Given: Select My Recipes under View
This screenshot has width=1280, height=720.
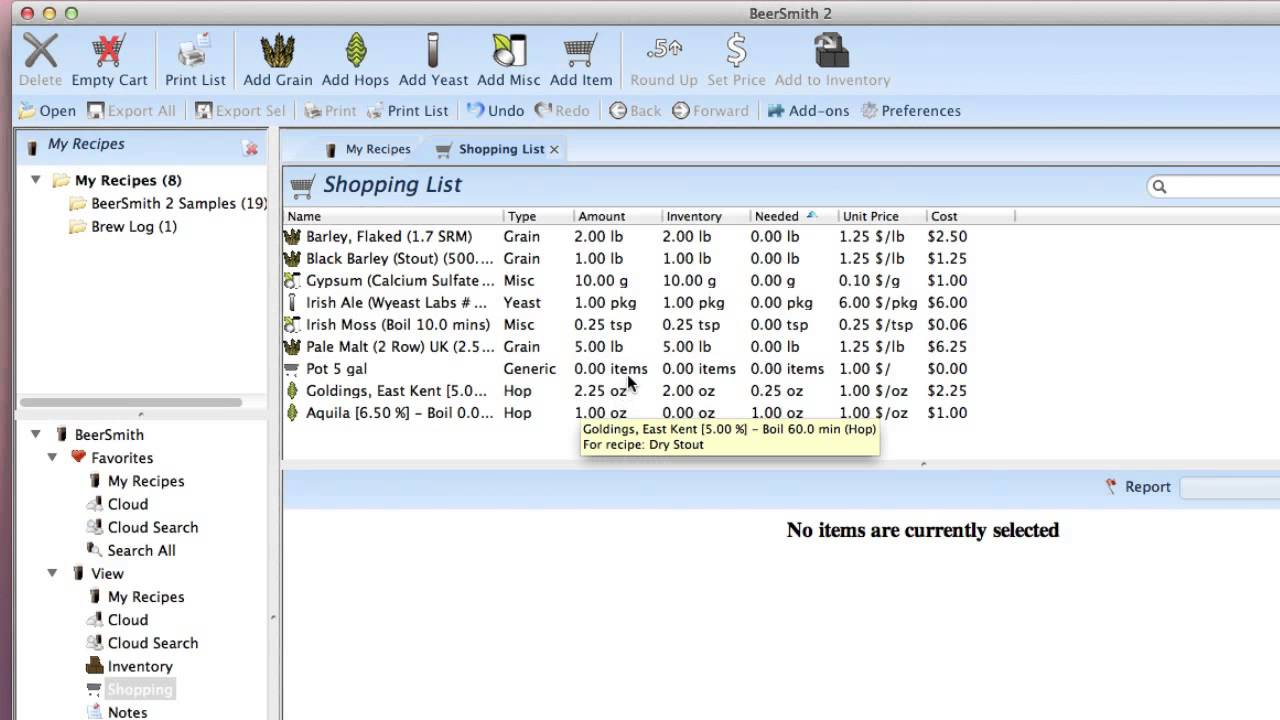Looking at the screenshot, I should tap(136, 597).
